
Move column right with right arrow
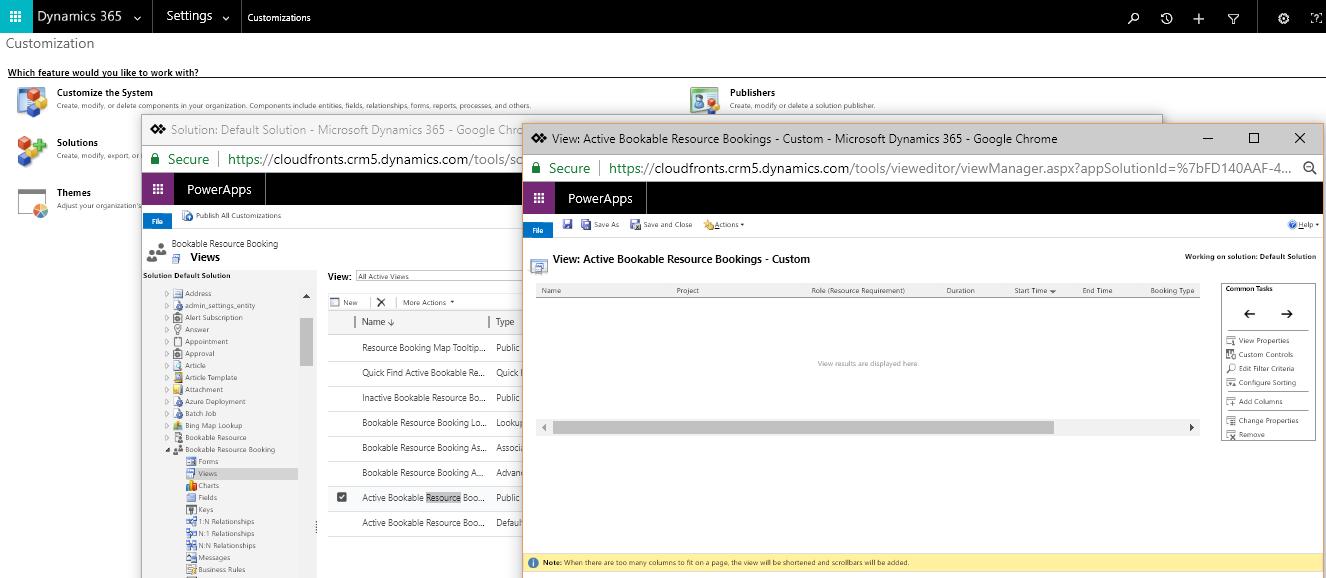1287,314
